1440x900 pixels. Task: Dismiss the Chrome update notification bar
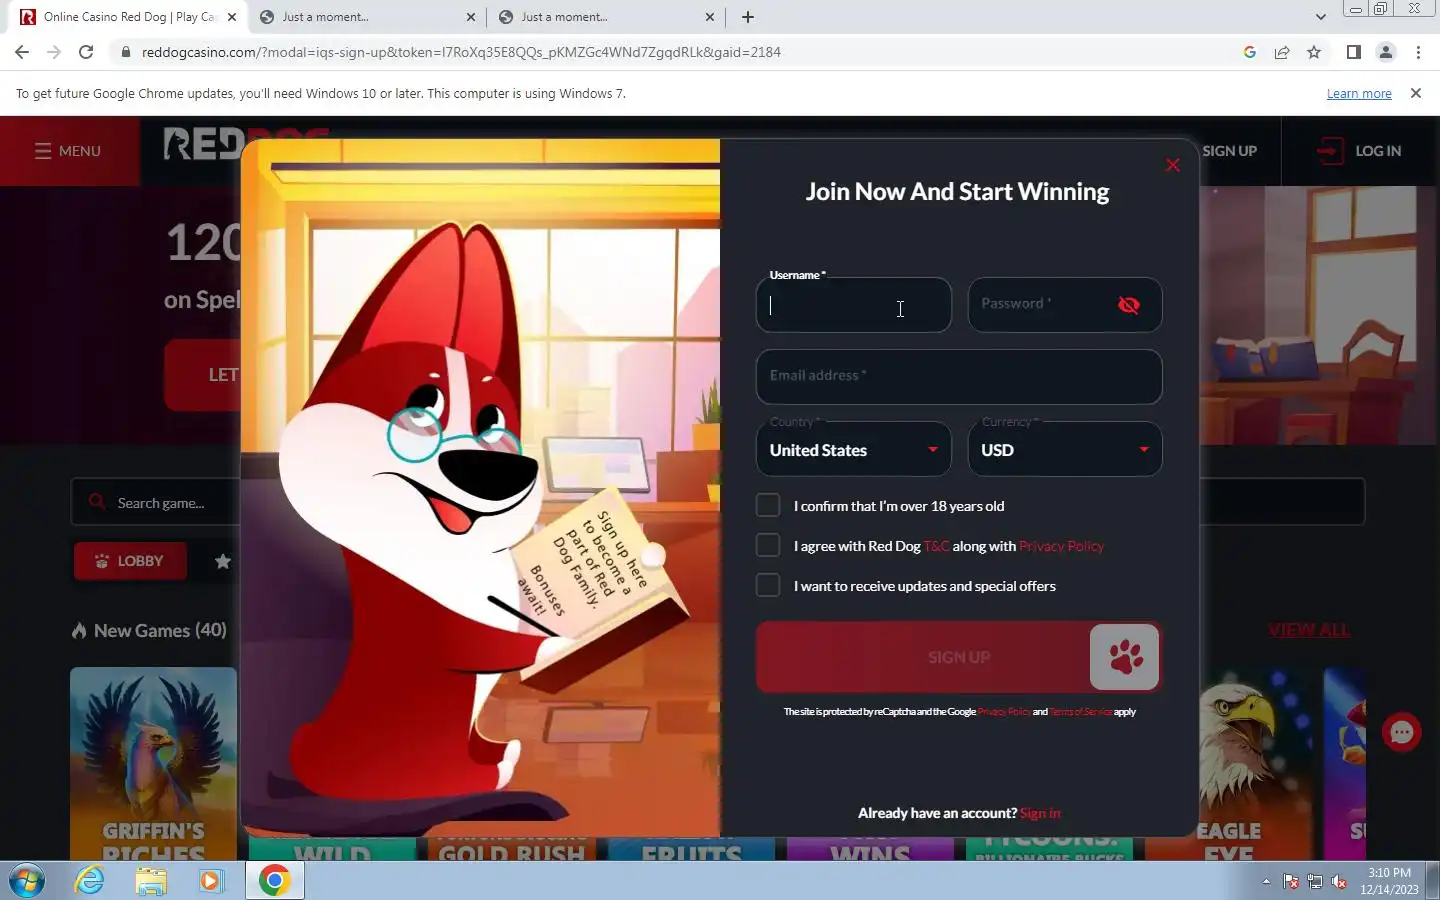(1416, 93)
